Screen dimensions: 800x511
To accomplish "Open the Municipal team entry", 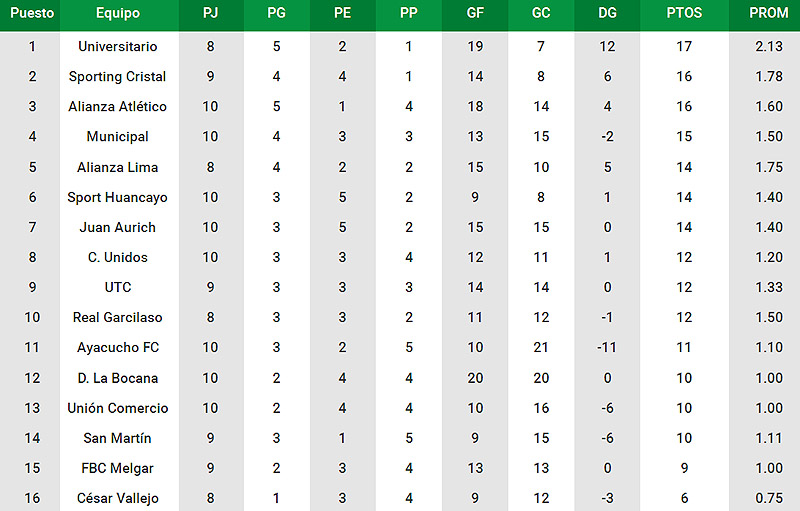I will point(117,137).
